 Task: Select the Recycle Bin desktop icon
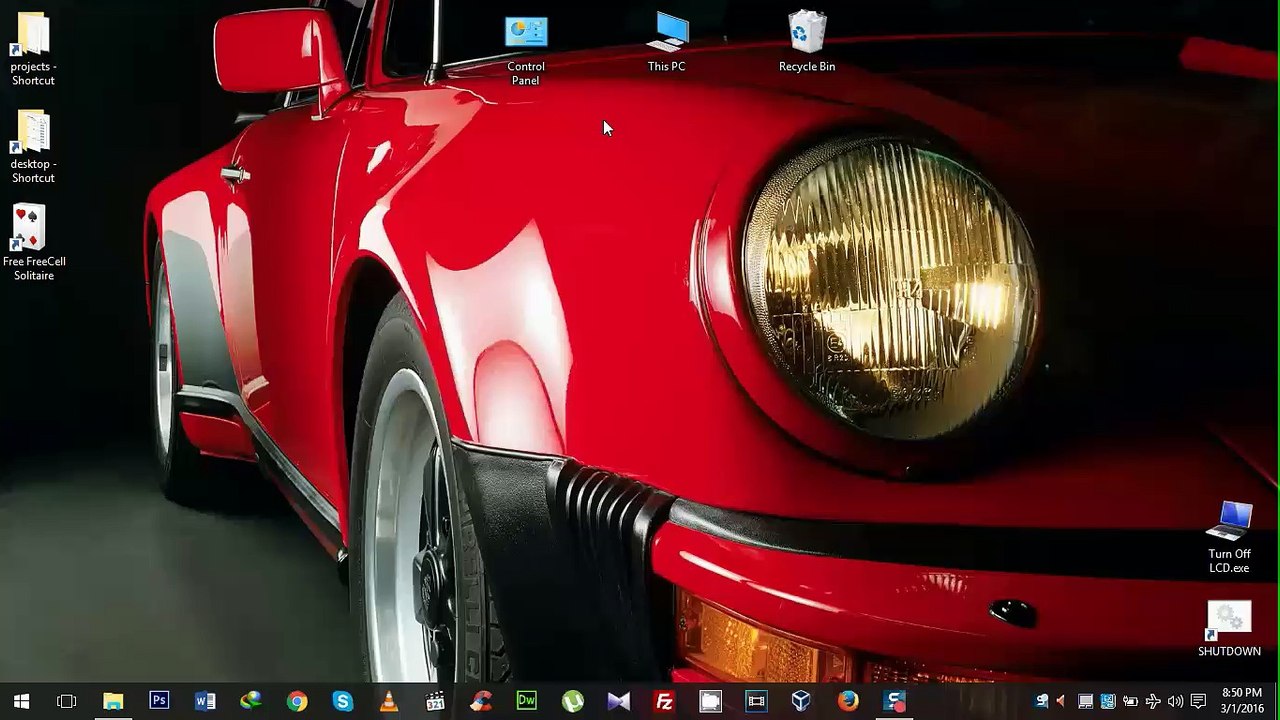pos(807,42)
